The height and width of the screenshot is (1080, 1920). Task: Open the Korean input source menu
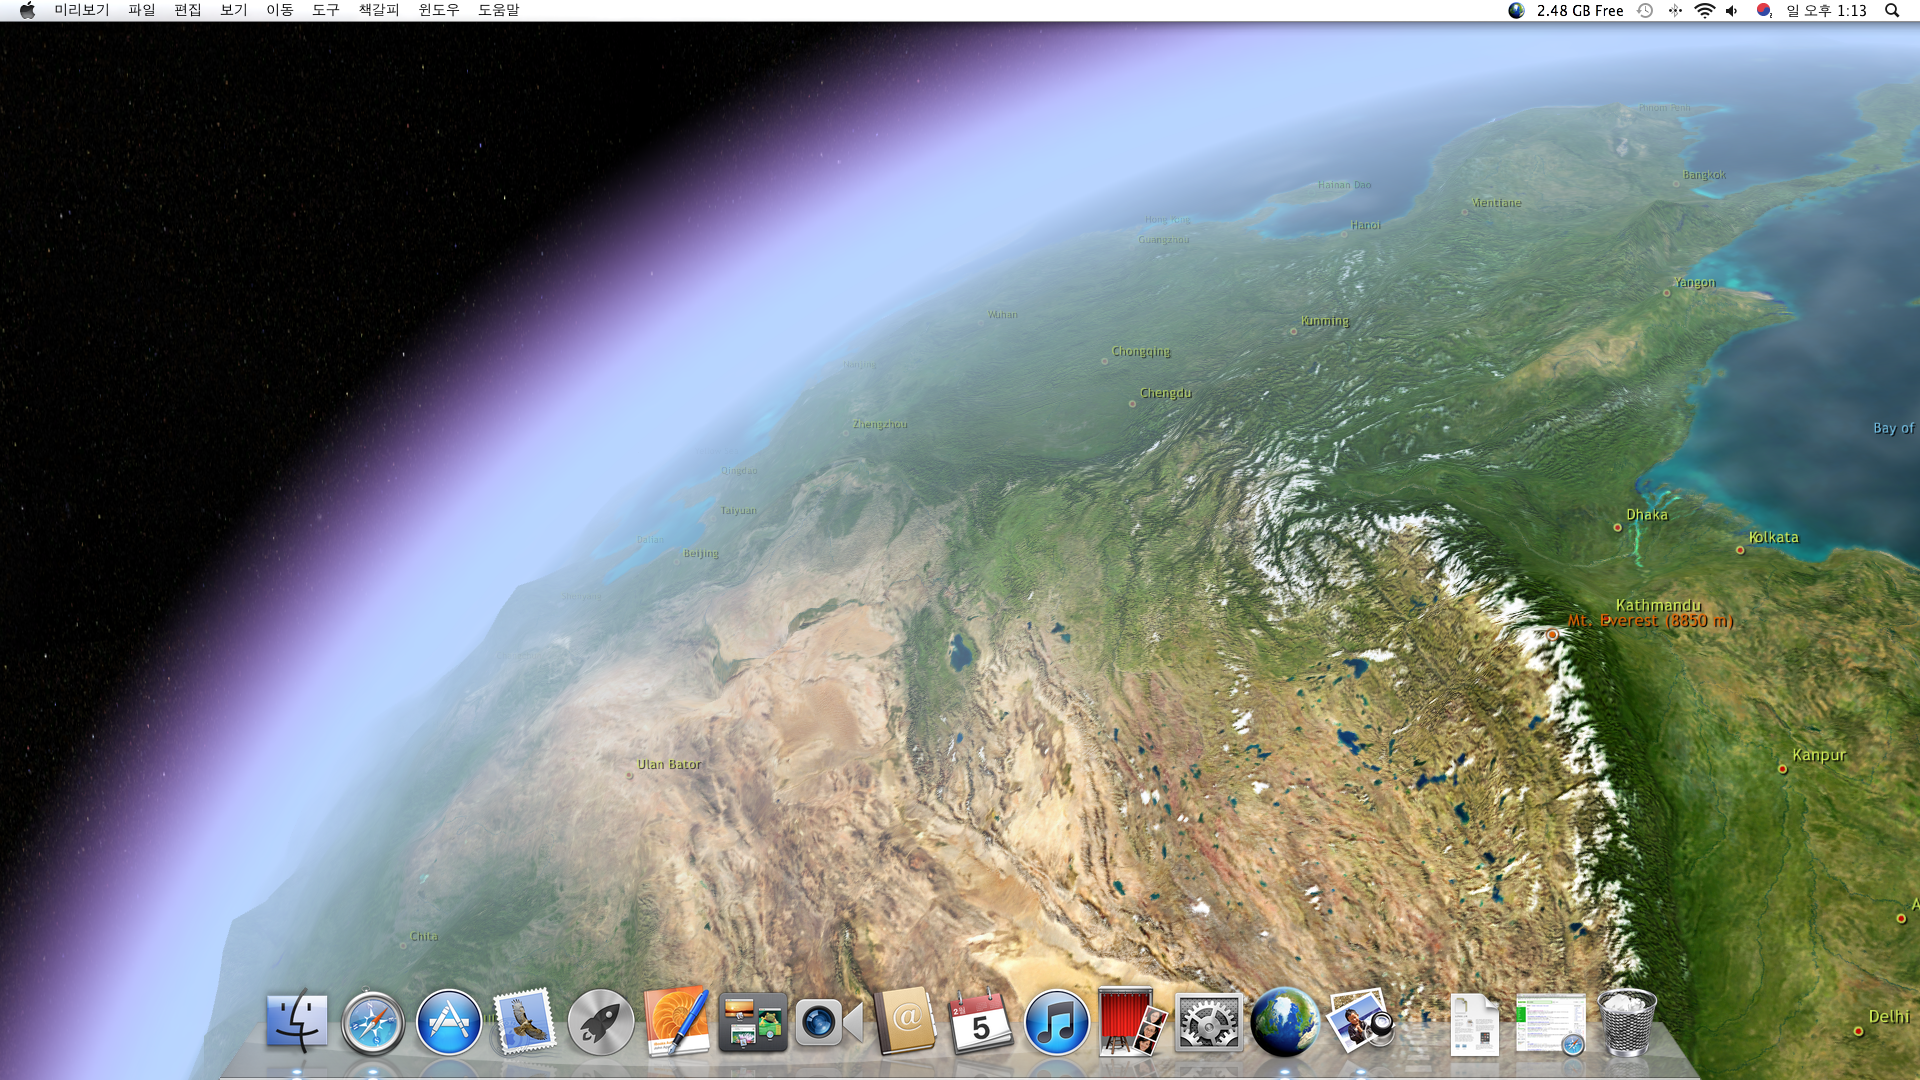click(x=1764, y=10)
